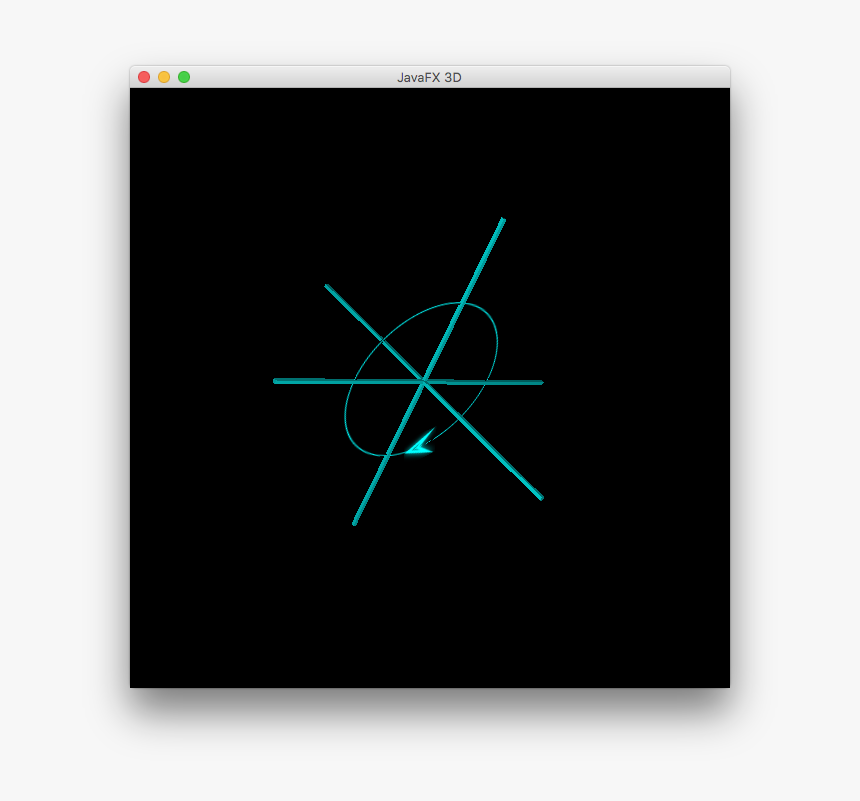Click the leftmost edge of the elliptical orbit
The width and height of the screenshot is (860, 801).
point(346,420)
